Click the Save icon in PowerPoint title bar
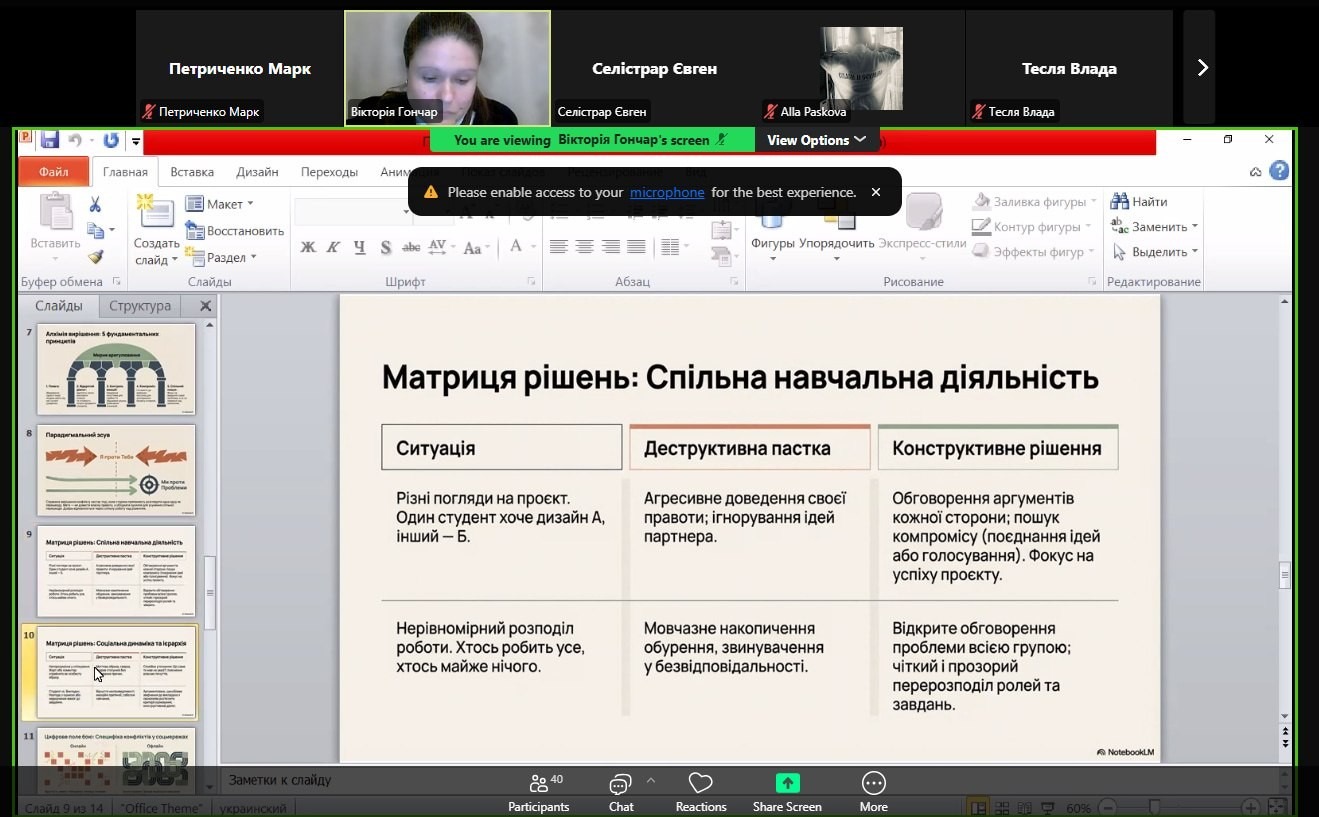Viewport: 1319px width, 817px height. tap(50, 140)
